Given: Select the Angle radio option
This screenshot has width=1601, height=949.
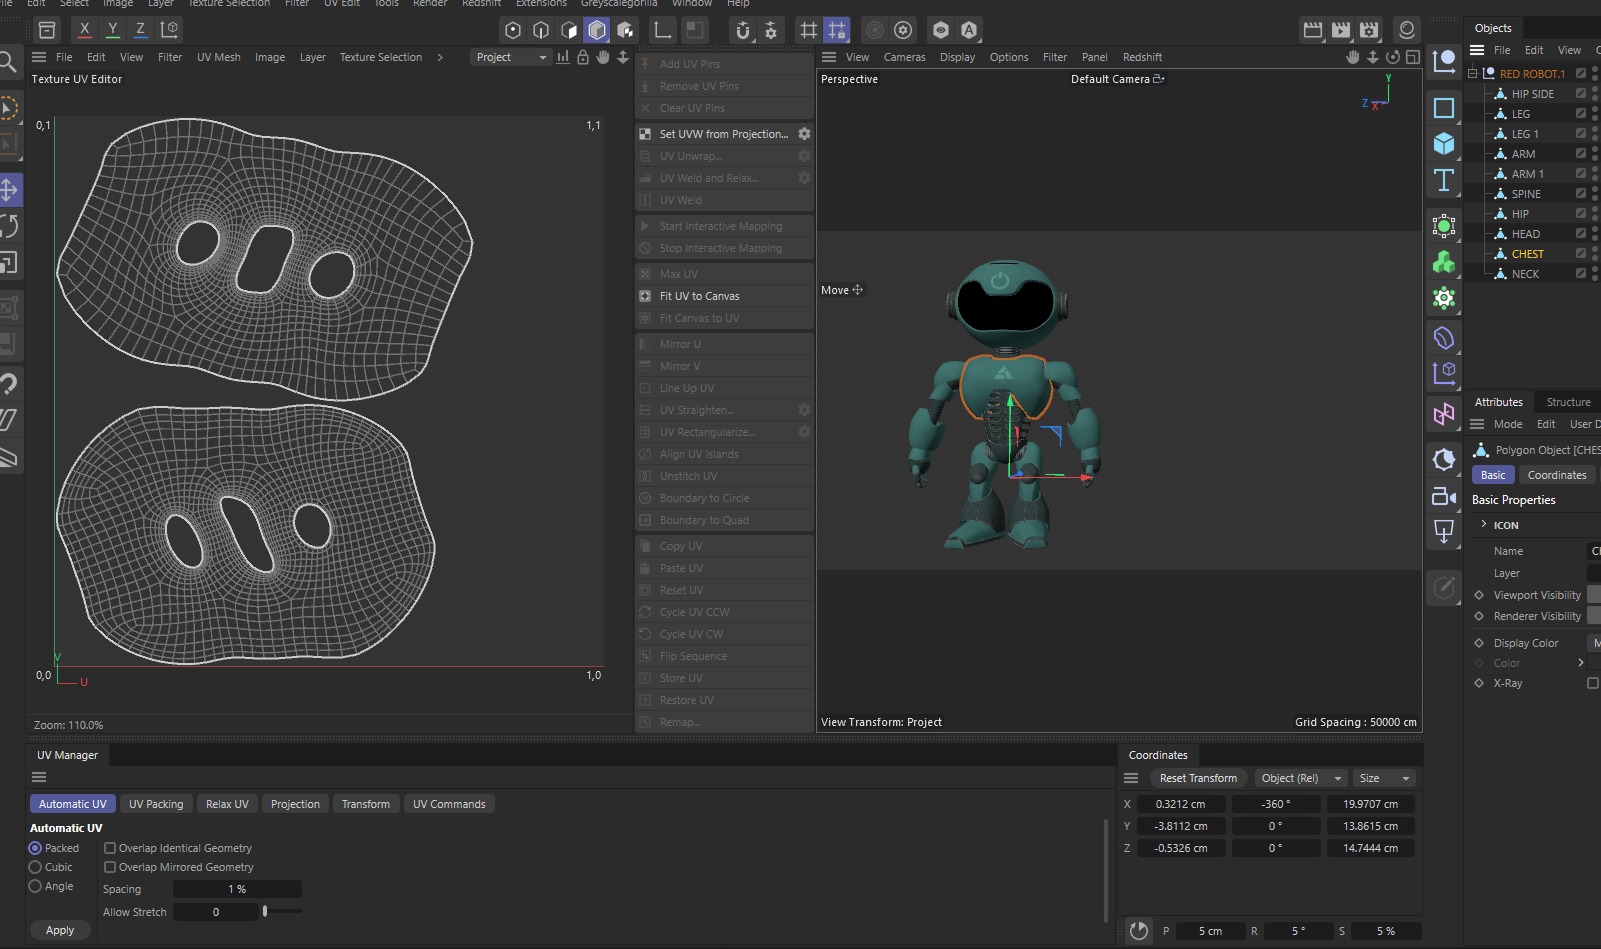Looking at the screenshot, I should pyautogui.click(x=35, y=886).
